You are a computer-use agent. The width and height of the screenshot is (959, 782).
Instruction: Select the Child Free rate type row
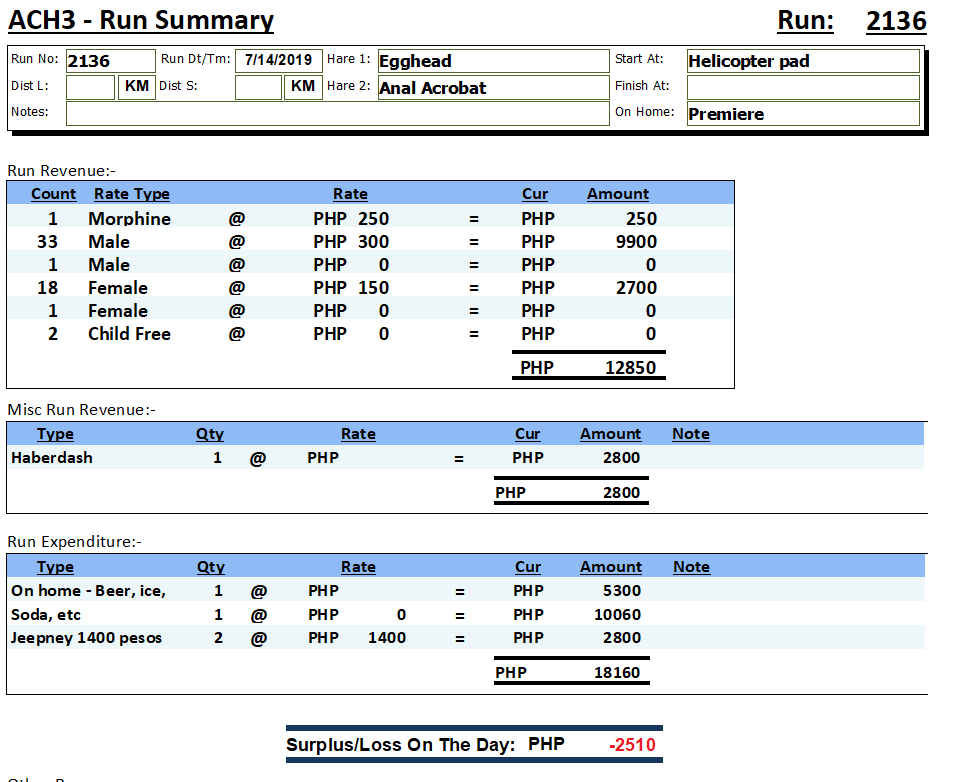point(129,334)
